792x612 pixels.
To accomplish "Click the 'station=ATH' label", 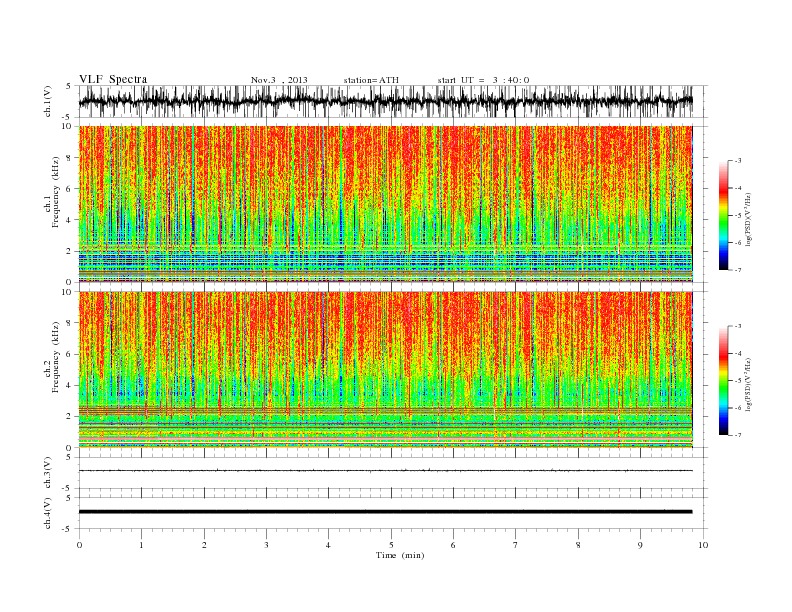I will [x=371, y=80].
